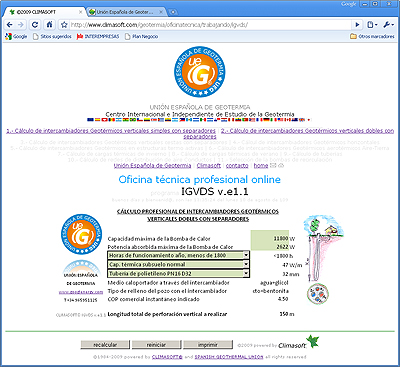Open the Sitios sugeridos bookmark
This screenshot has height=367, width=400.
pos(52,36)
